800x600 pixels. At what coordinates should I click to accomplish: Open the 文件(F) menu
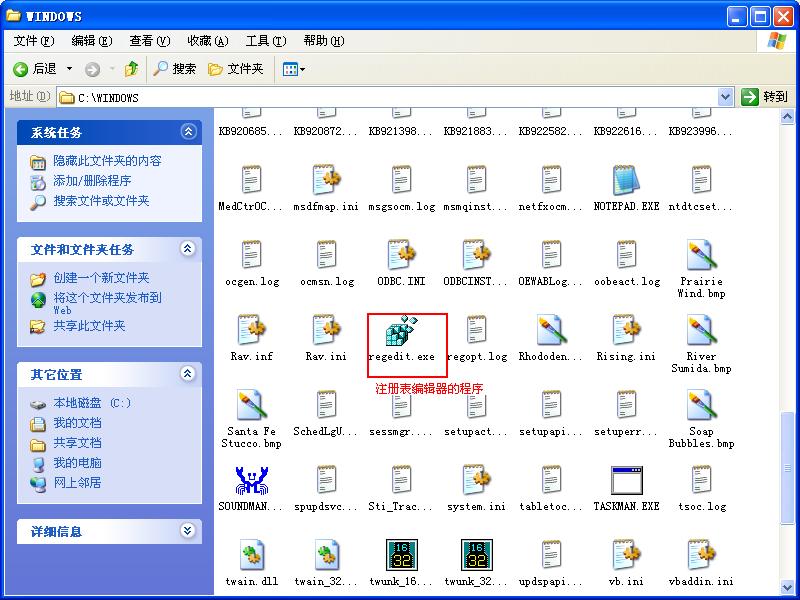pyautogui.click(x=34, y=41)
